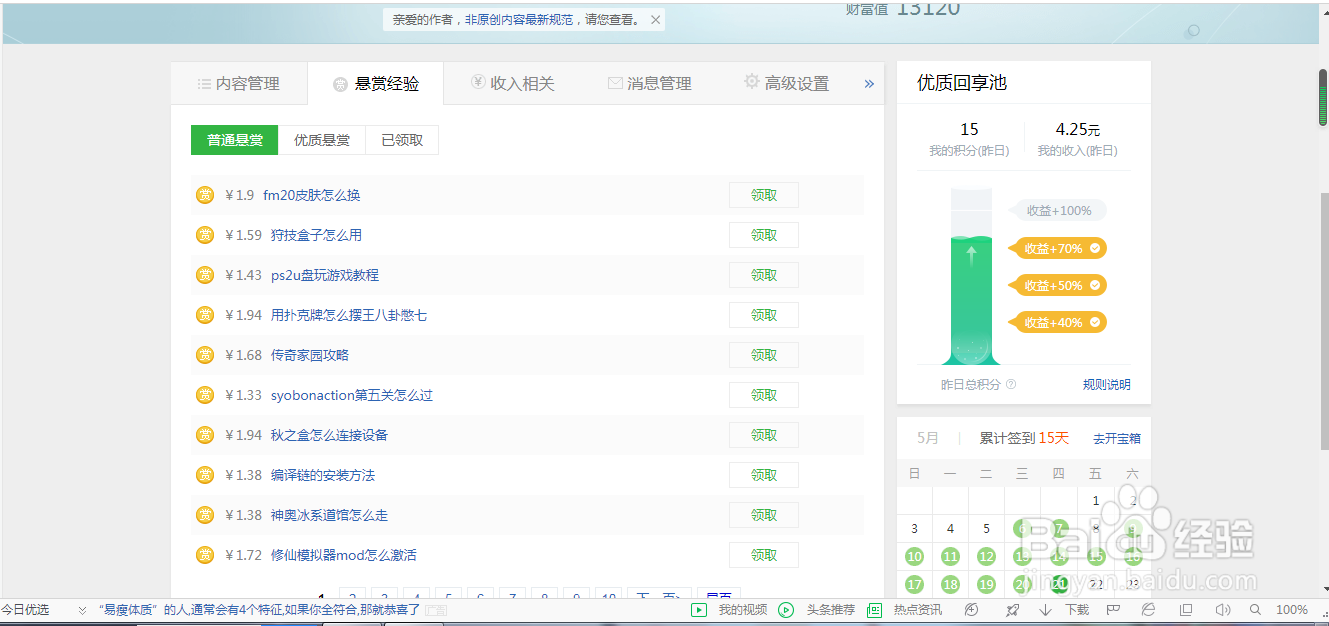This screenshot has height=626, width=1329.
Task: Click the magnifier search icon in bottom toolbar
Action: [1255, 609]
